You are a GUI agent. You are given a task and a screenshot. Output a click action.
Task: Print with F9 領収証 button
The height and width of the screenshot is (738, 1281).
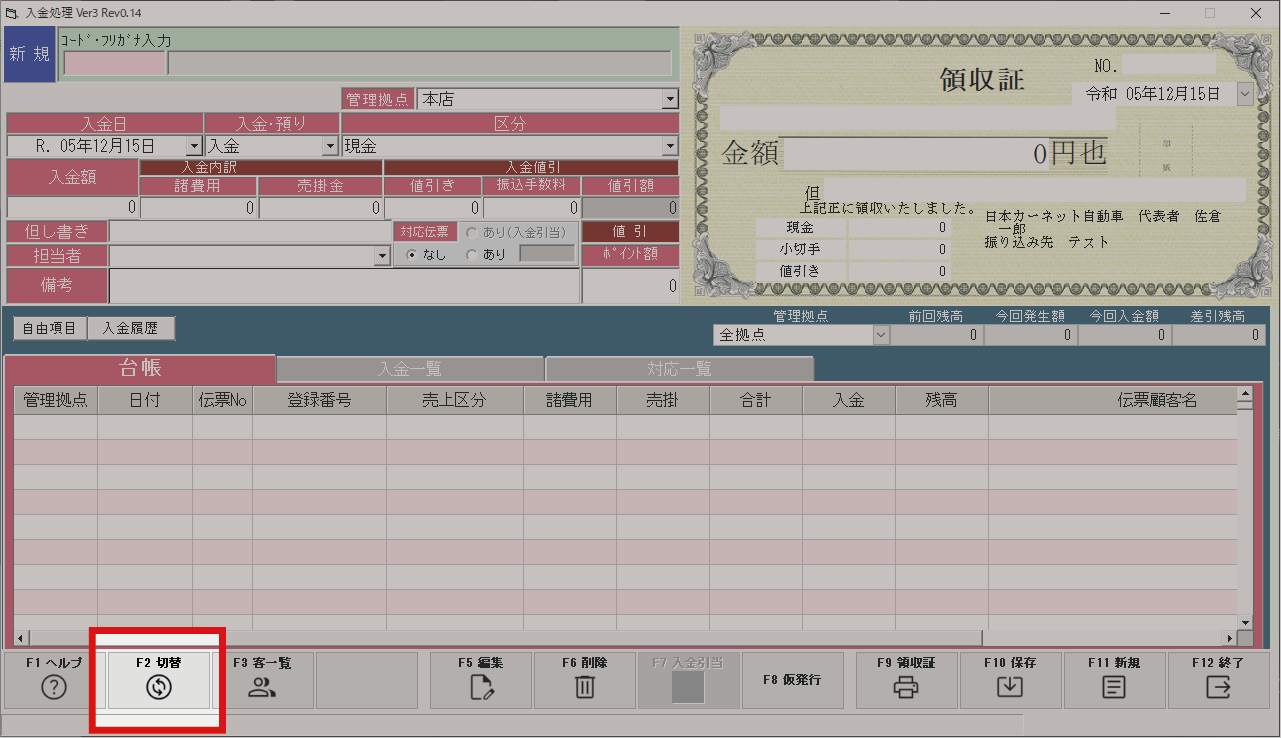907,680
